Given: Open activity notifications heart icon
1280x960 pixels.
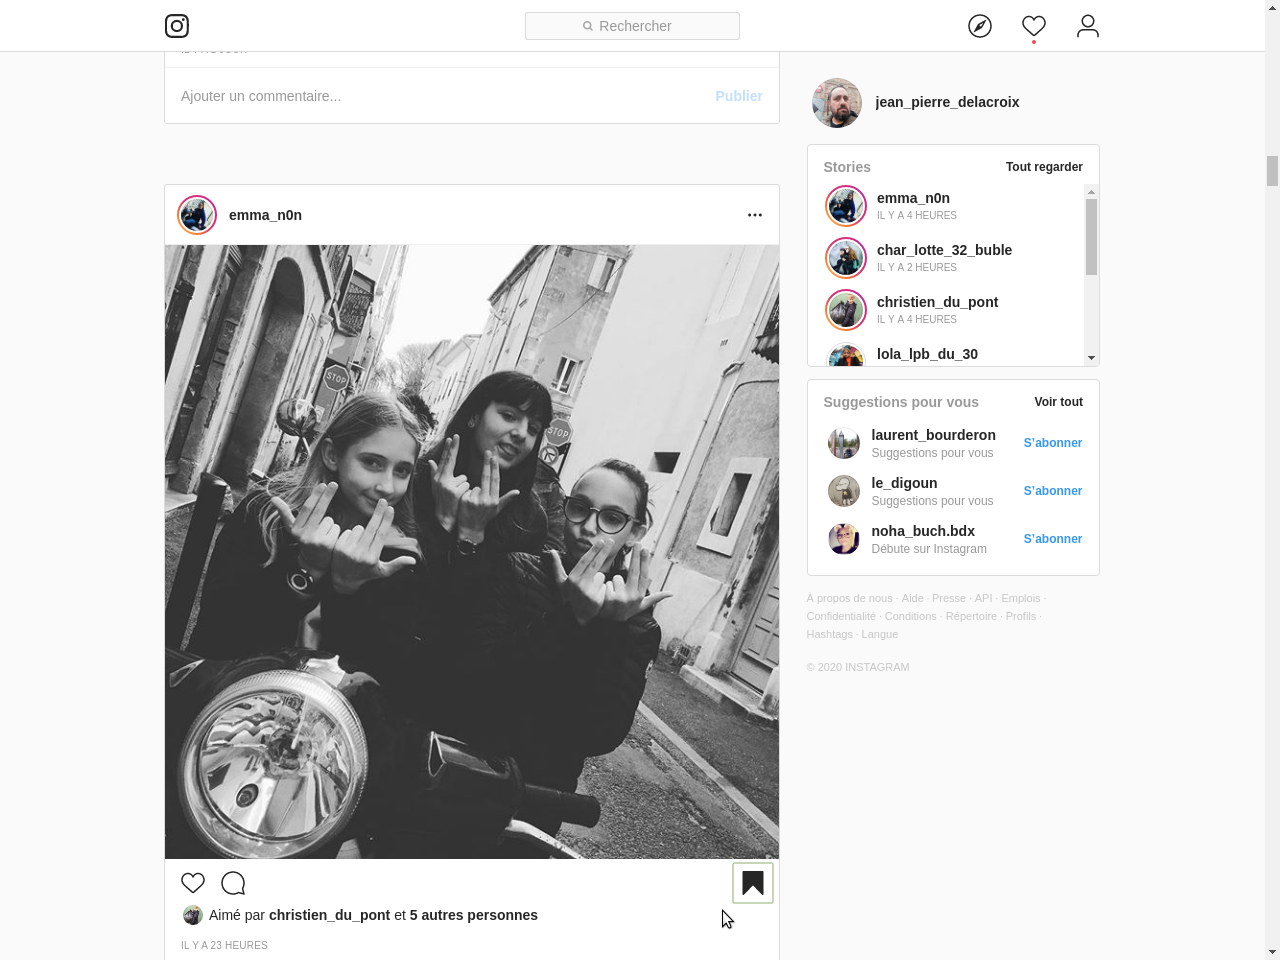Looking at the screenshot, I should [x=1034, y=26].
